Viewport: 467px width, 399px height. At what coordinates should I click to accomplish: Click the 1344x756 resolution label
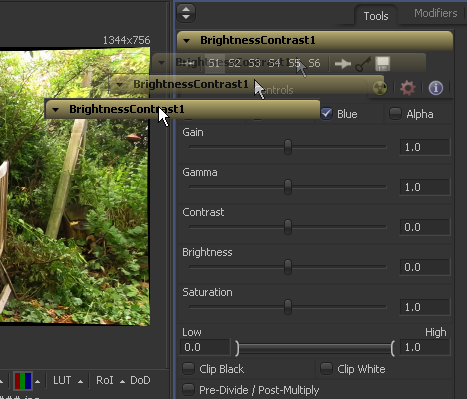click(x=126, y=40)
